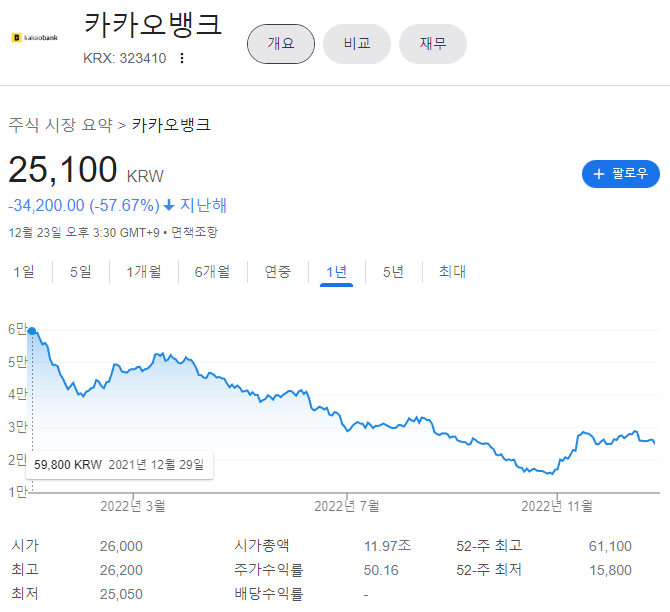Select the 5일 chart range

coord(81,272)
